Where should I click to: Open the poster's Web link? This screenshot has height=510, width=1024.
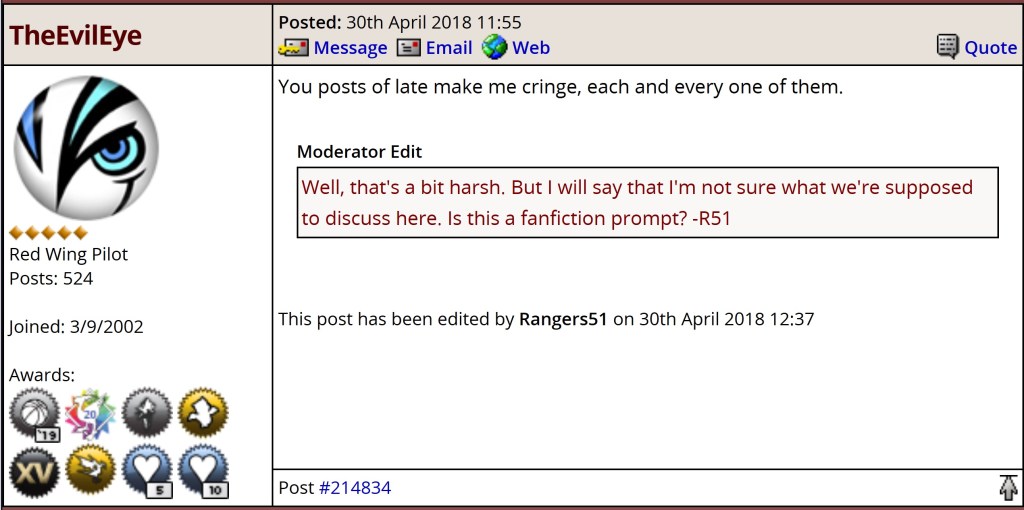(x=531, y=48)
